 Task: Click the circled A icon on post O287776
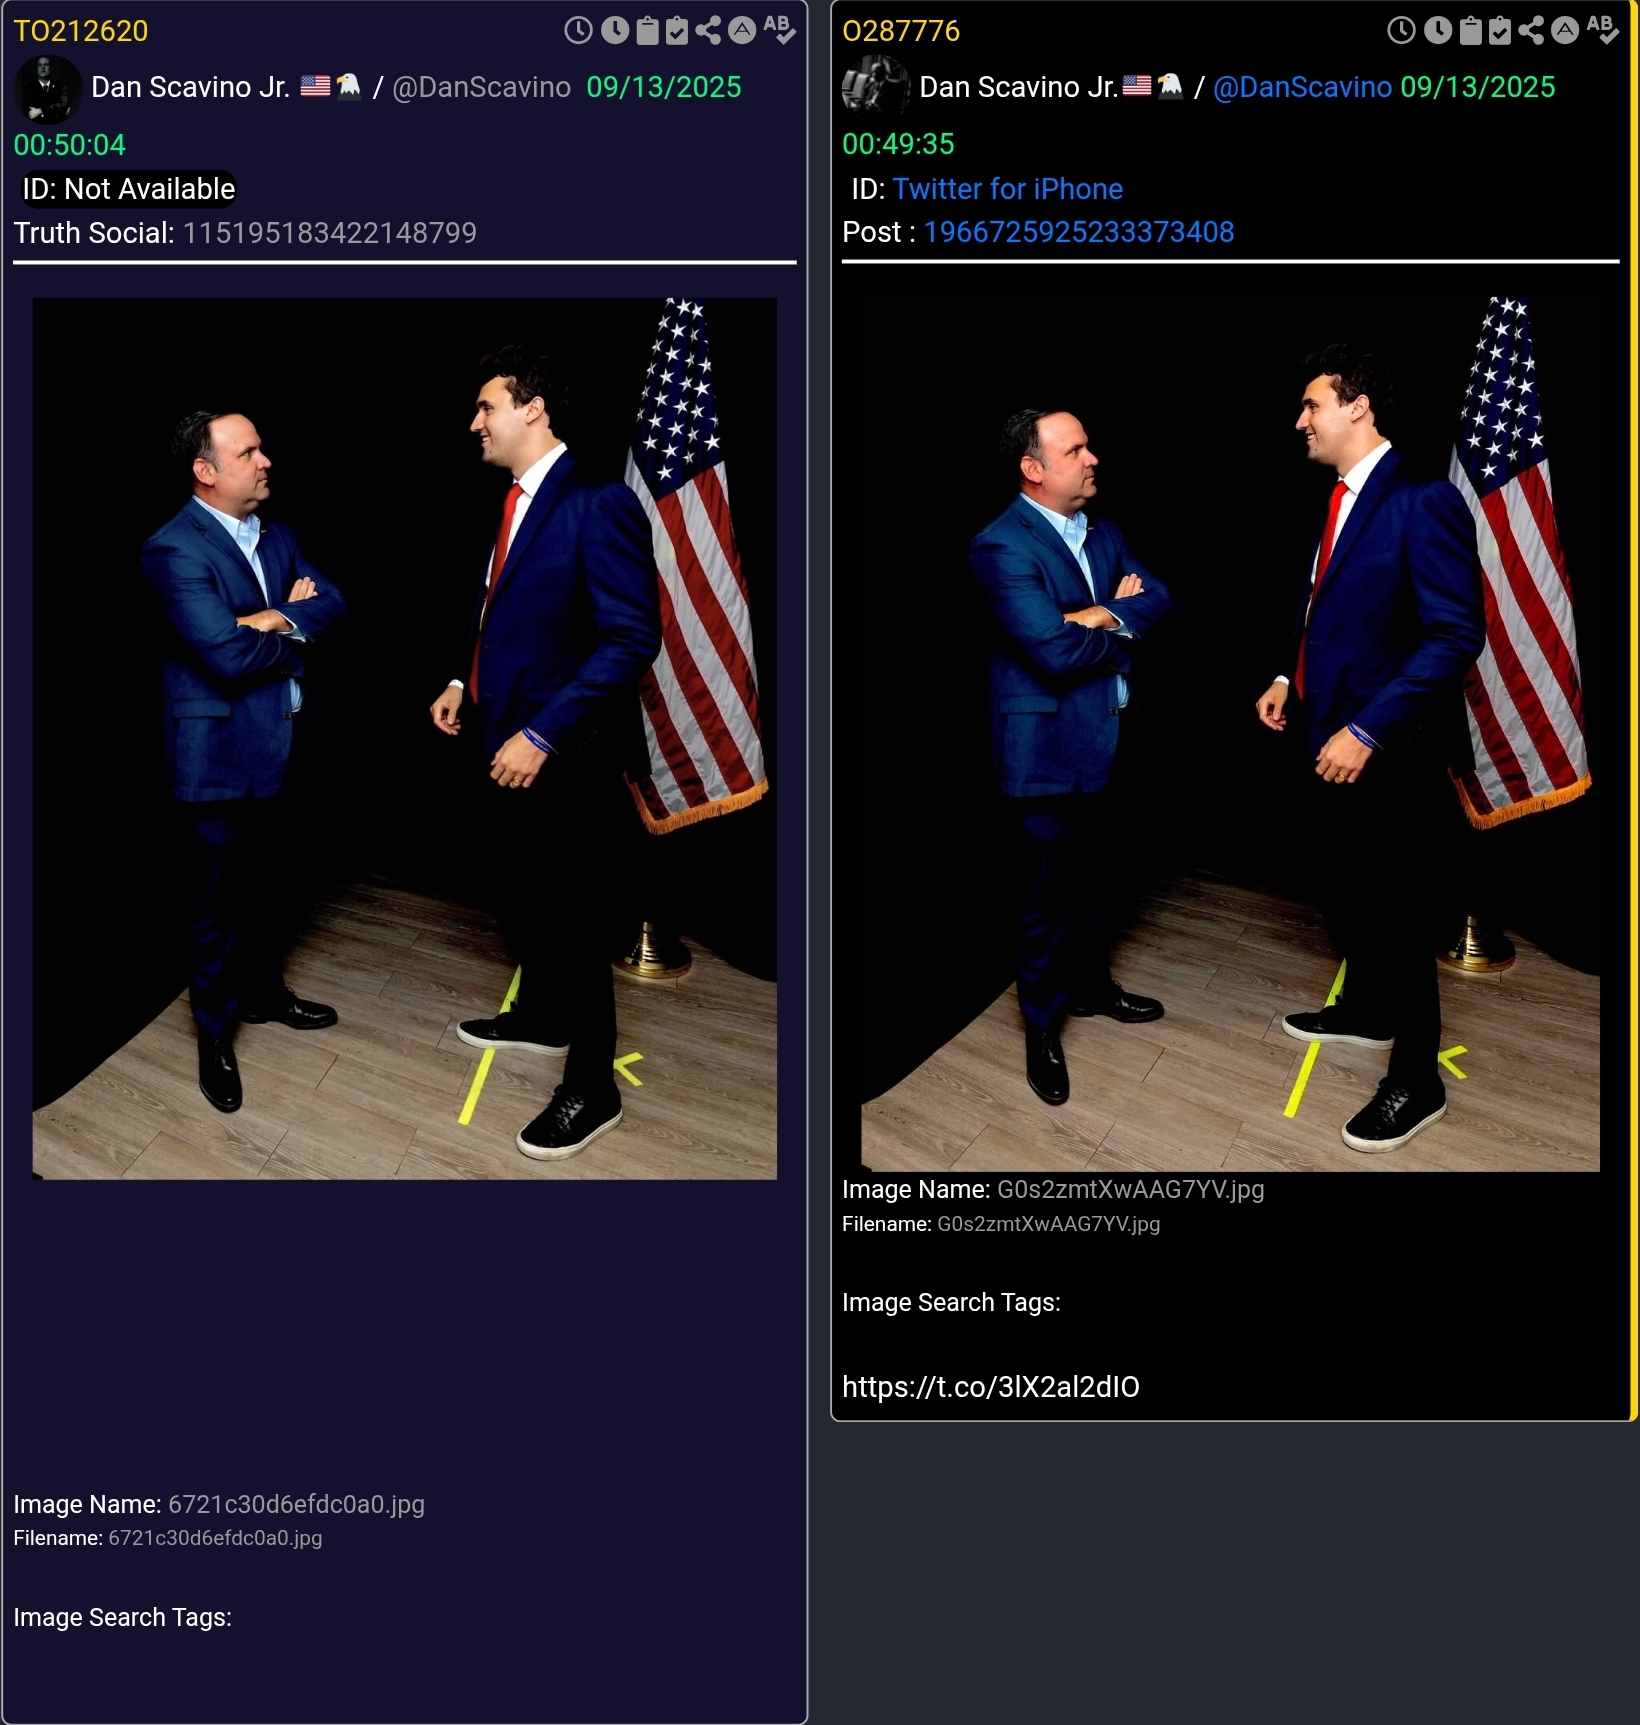[1565, 31]
